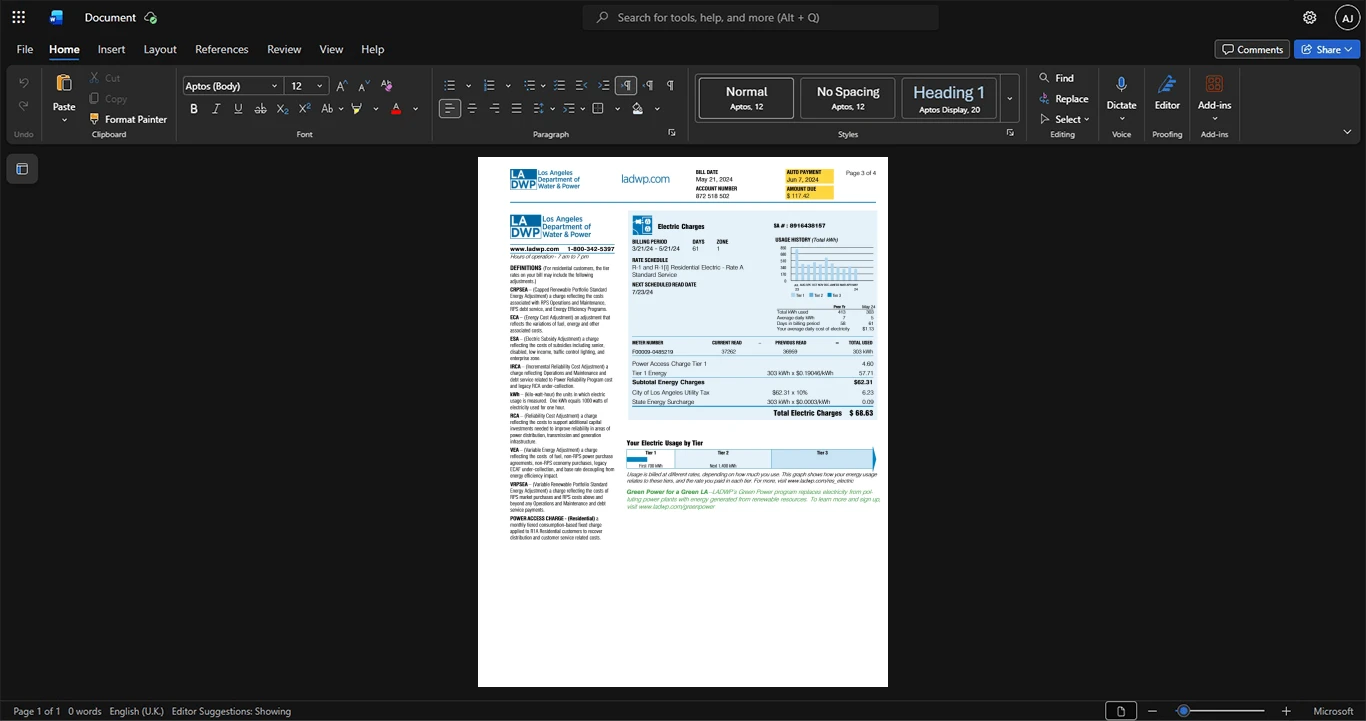
Task: Expand the styles gallery arrow
Action: point(1009,99)
